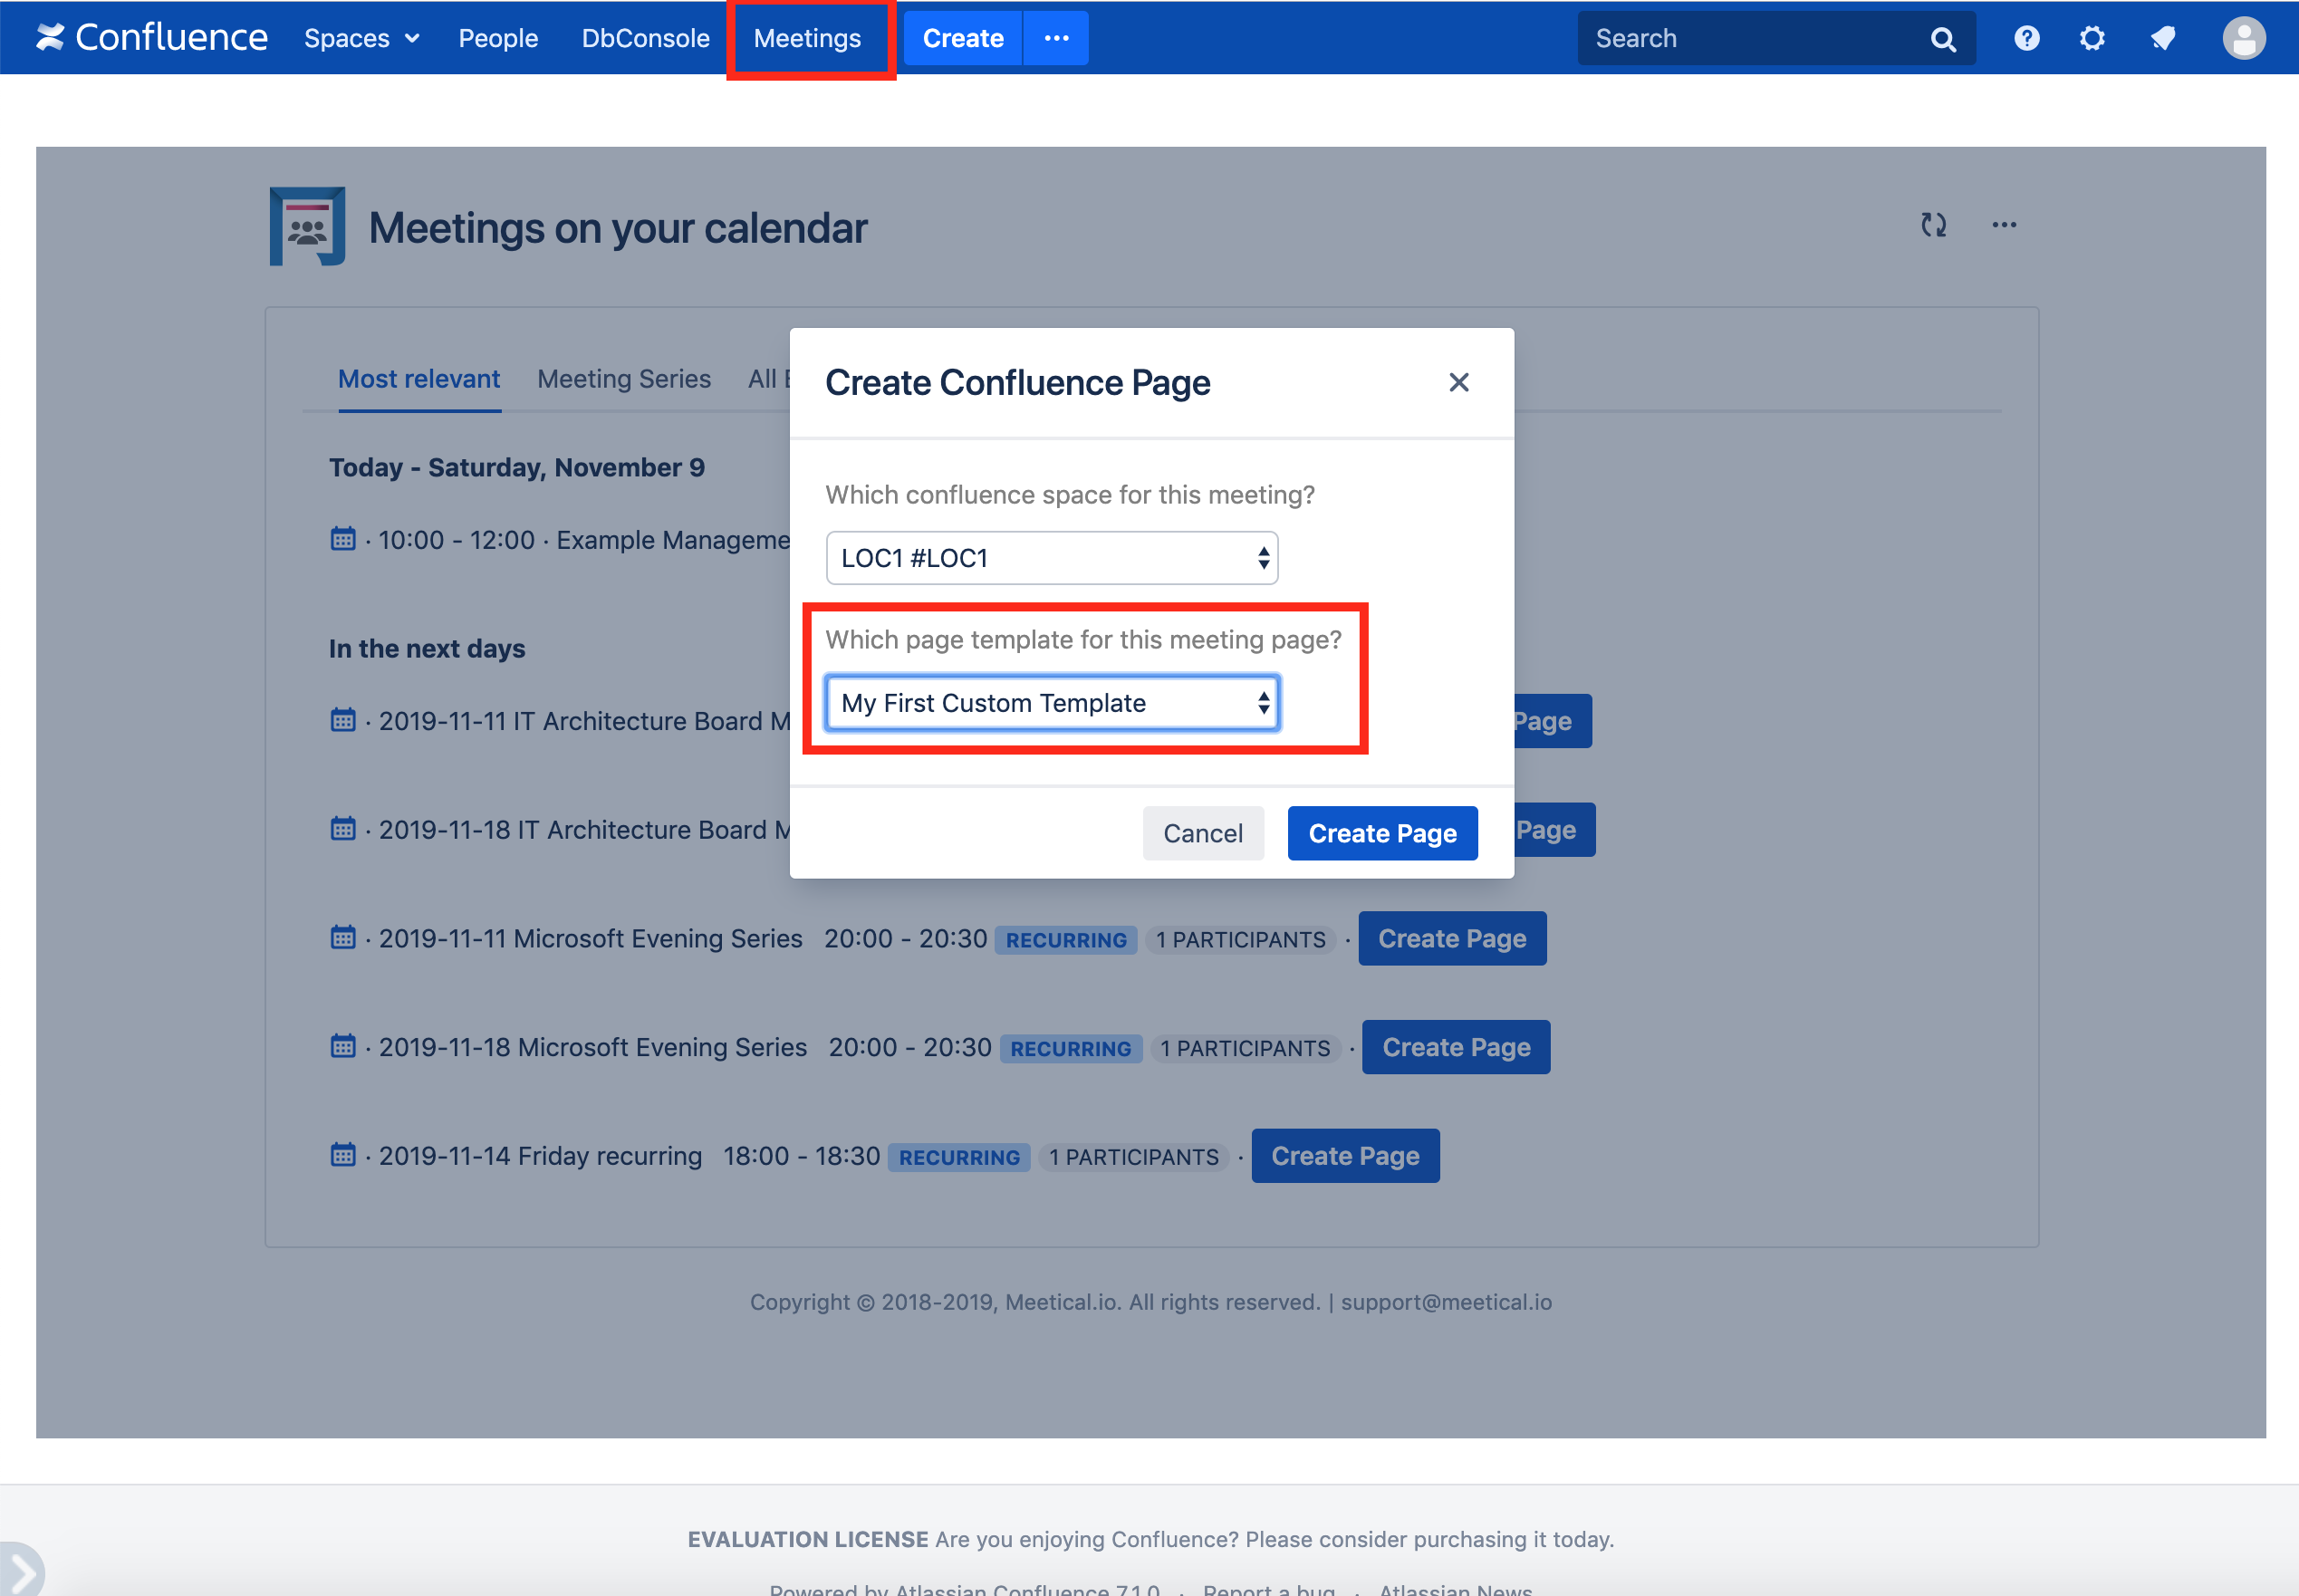
Task: Click the 10:00 - 12:00 Example Management meeting text
Action: 584,540
